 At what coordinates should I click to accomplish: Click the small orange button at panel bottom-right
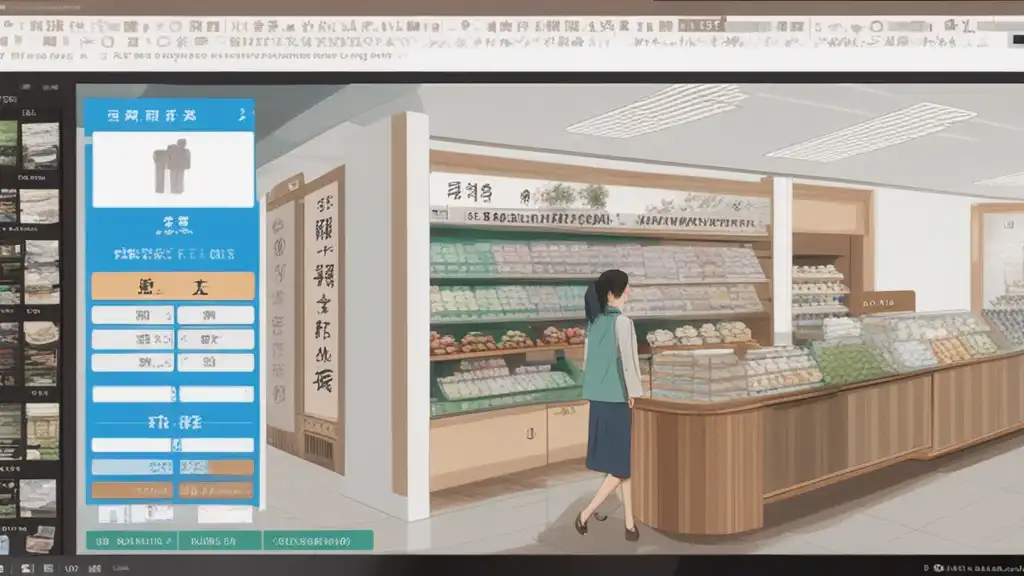215,490
